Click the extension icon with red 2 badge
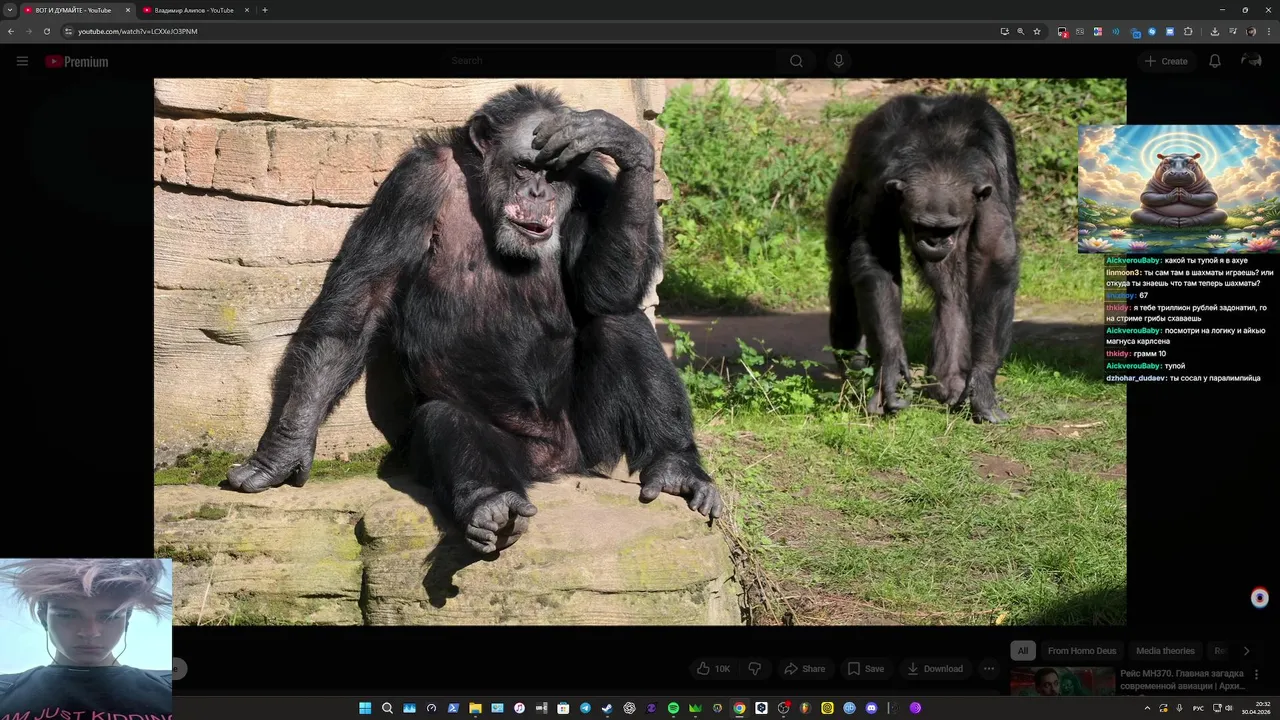The height and width of the screenshot is (720, 1280). [1063, 31]
